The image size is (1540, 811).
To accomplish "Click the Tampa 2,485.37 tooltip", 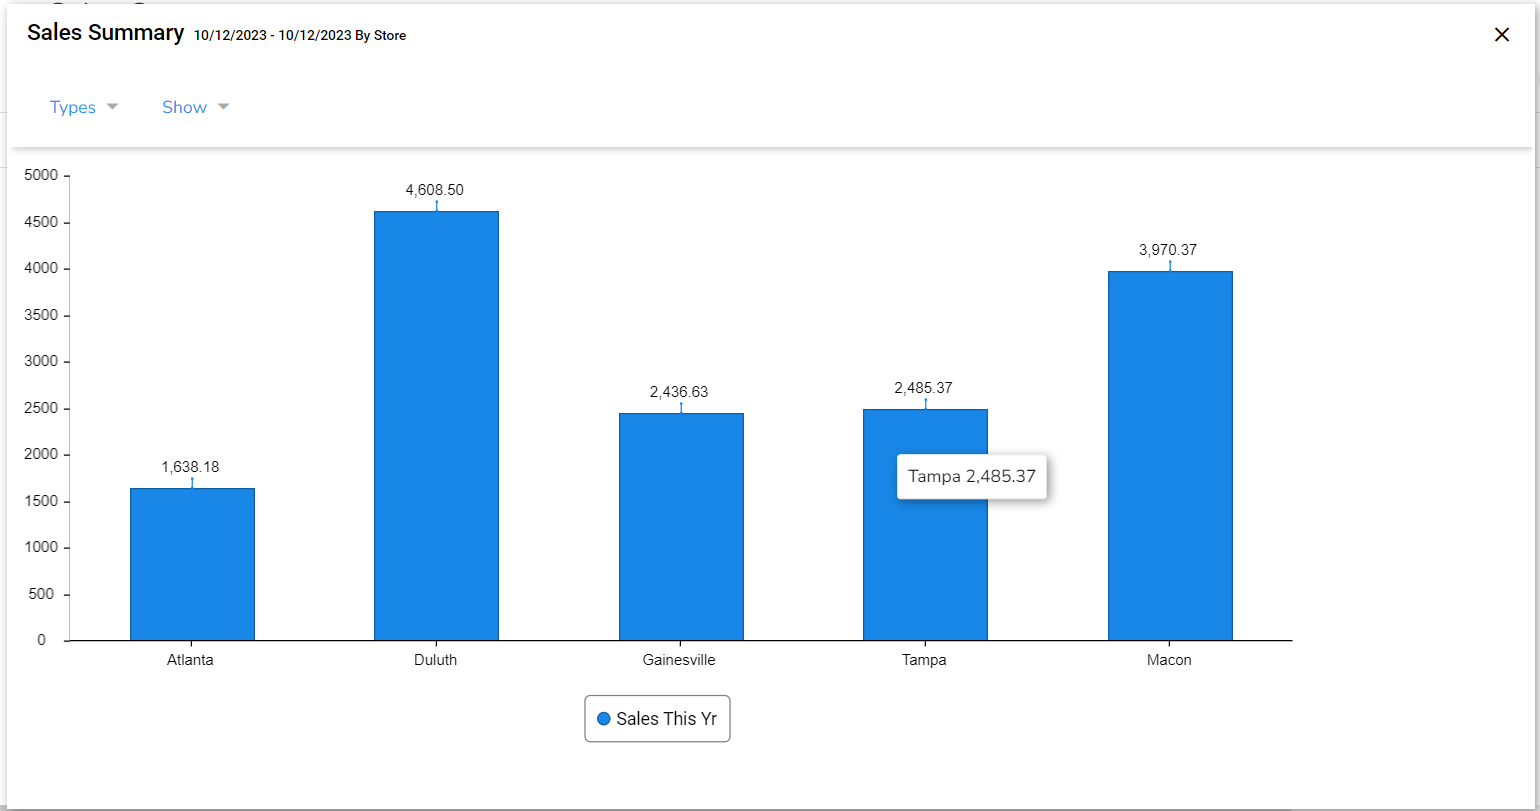I will (972, 477).
